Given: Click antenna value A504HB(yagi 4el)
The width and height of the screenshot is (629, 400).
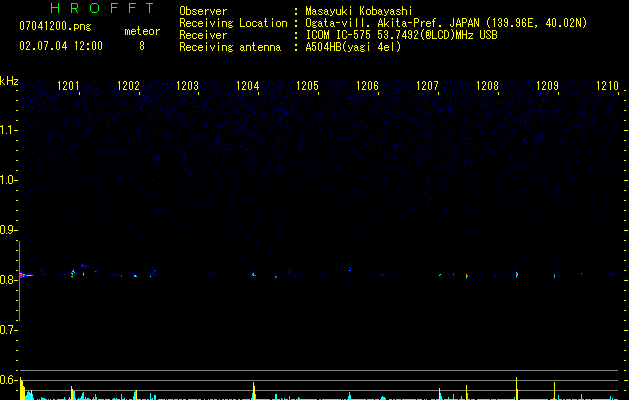Looking at the screenshot, I should click(x=353, y=47).
